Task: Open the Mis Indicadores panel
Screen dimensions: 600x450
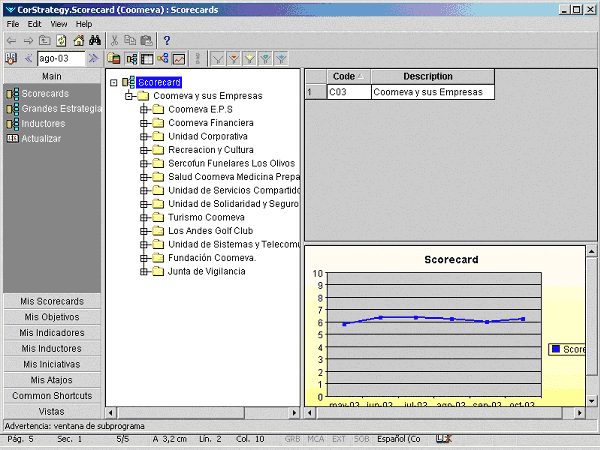Action: tap(52, 332)
